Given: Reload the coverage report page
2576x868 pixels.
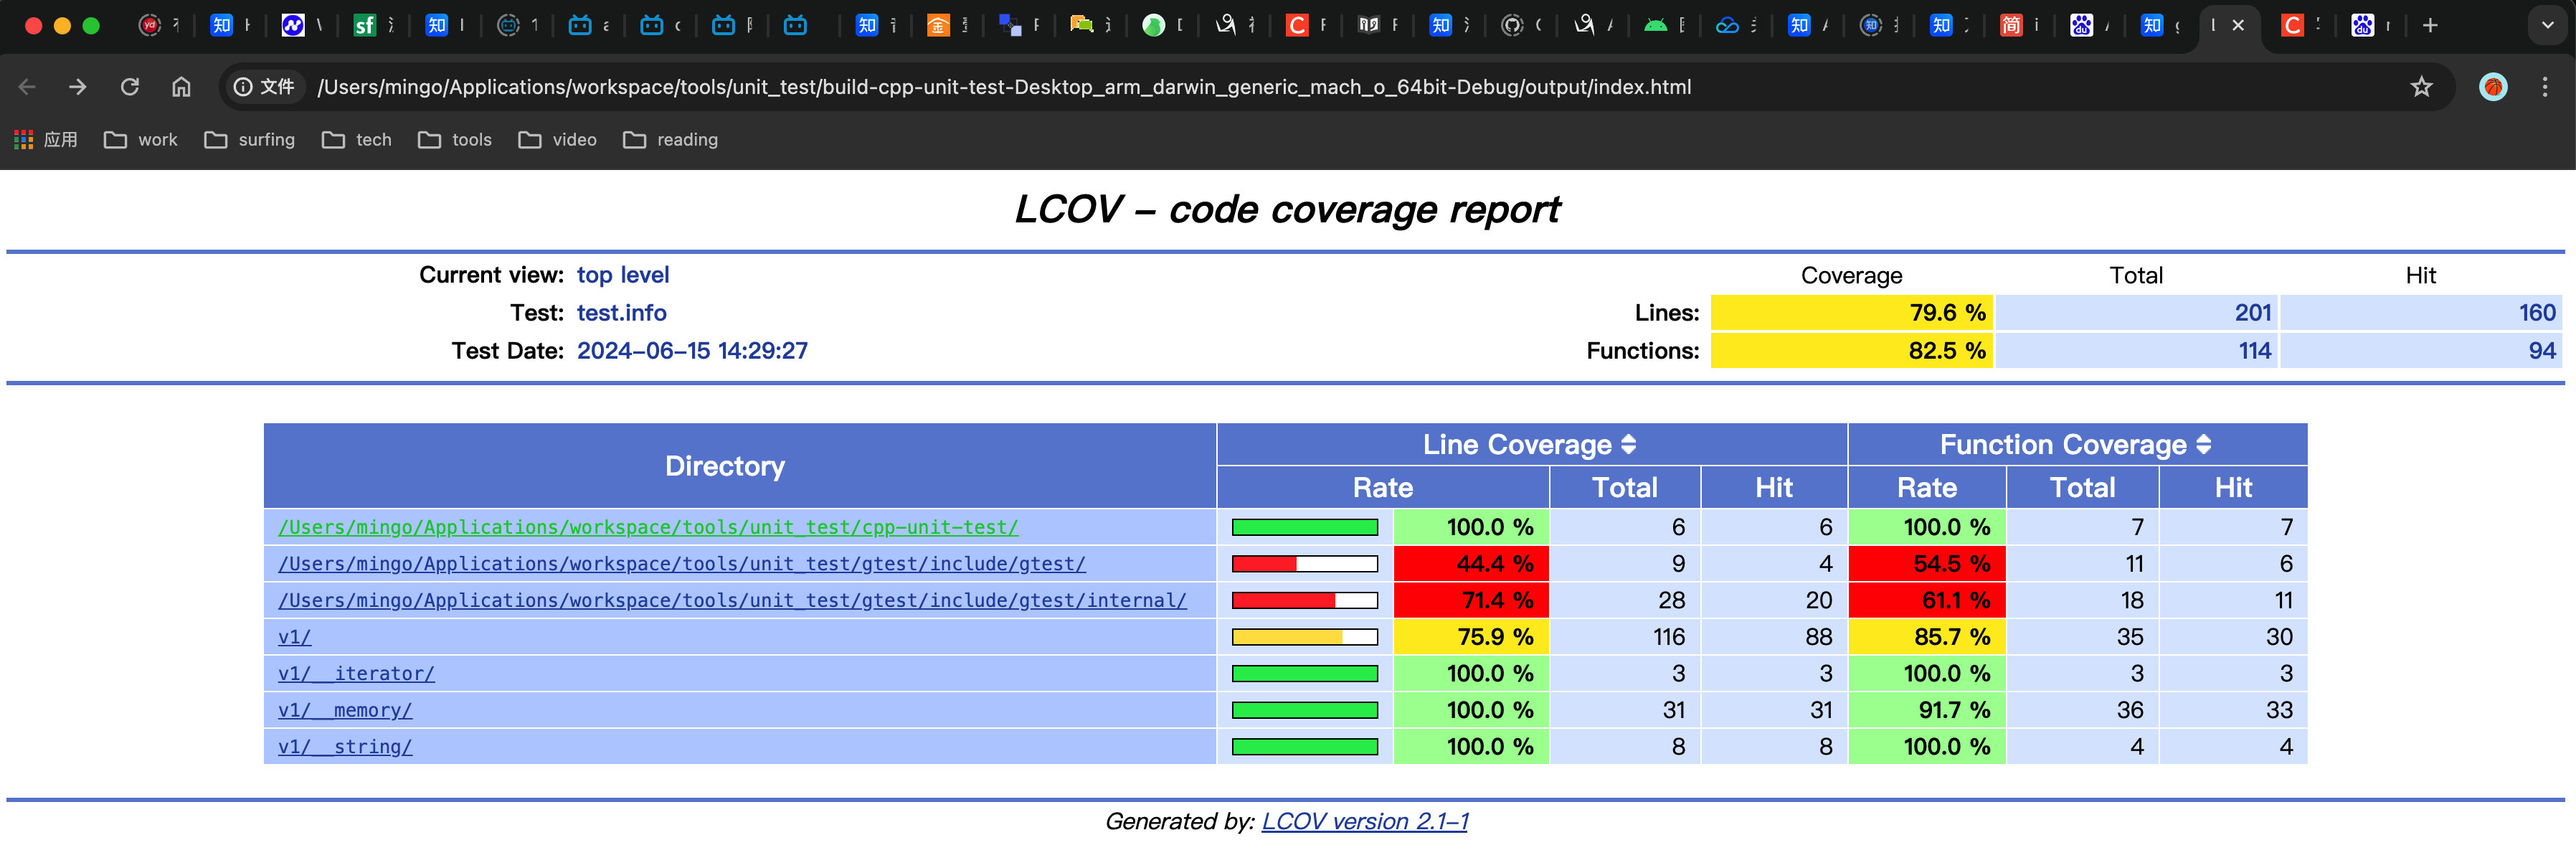Looking at the screenshot, I should [130, 87].
